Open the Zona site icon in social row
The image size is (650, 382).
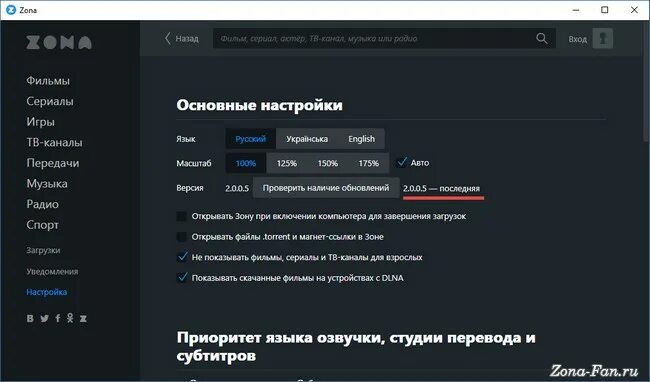(x=83, y=318)
